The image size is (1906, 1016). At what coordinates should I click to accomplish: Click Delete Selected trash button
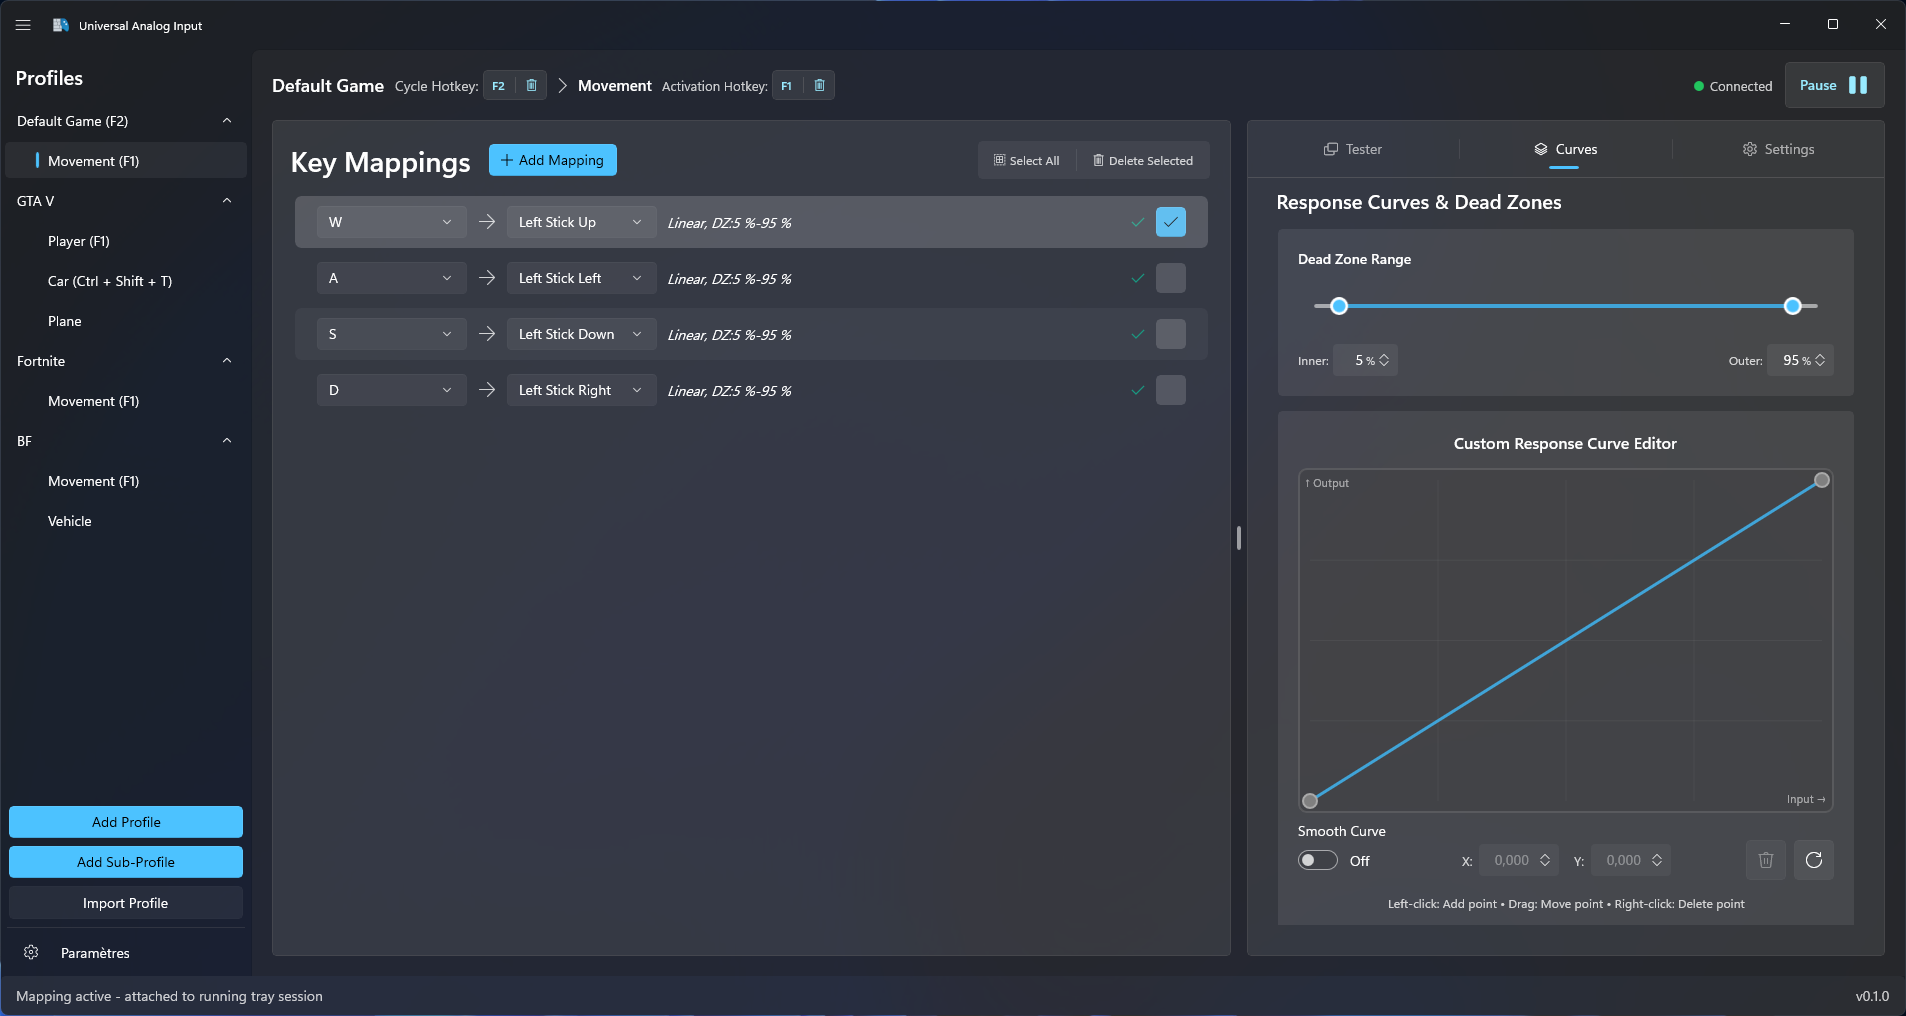1142,161
